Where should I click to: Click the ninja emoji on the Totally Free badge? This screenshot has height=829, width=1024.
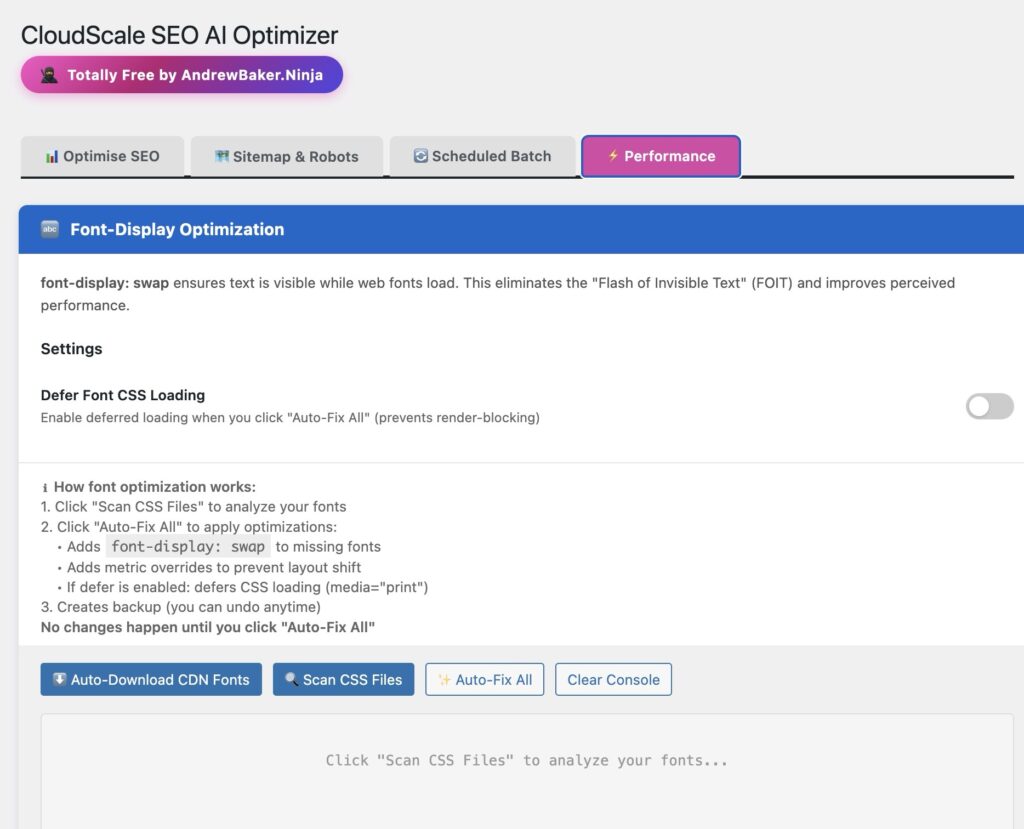pyautogui.click(x=46, y=74)
